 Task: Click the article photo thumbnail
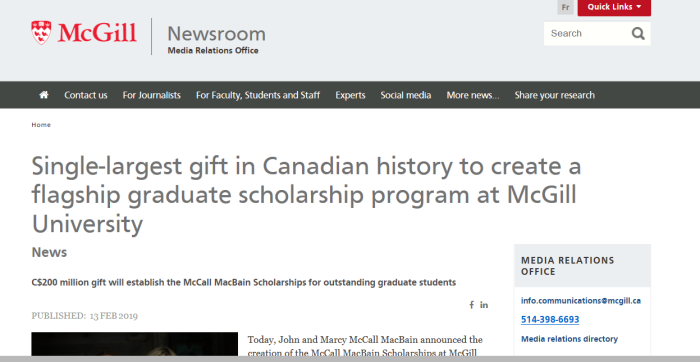pyautogui.click(x=134, y=344)
